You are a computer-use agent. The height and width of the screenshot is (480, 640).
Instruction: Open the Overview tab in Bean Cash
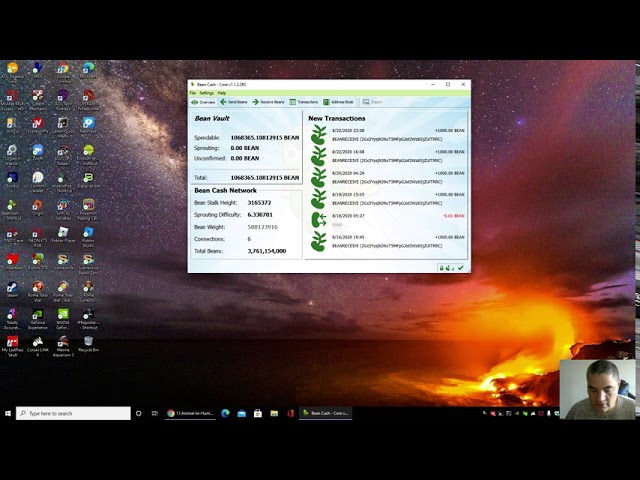203,102
